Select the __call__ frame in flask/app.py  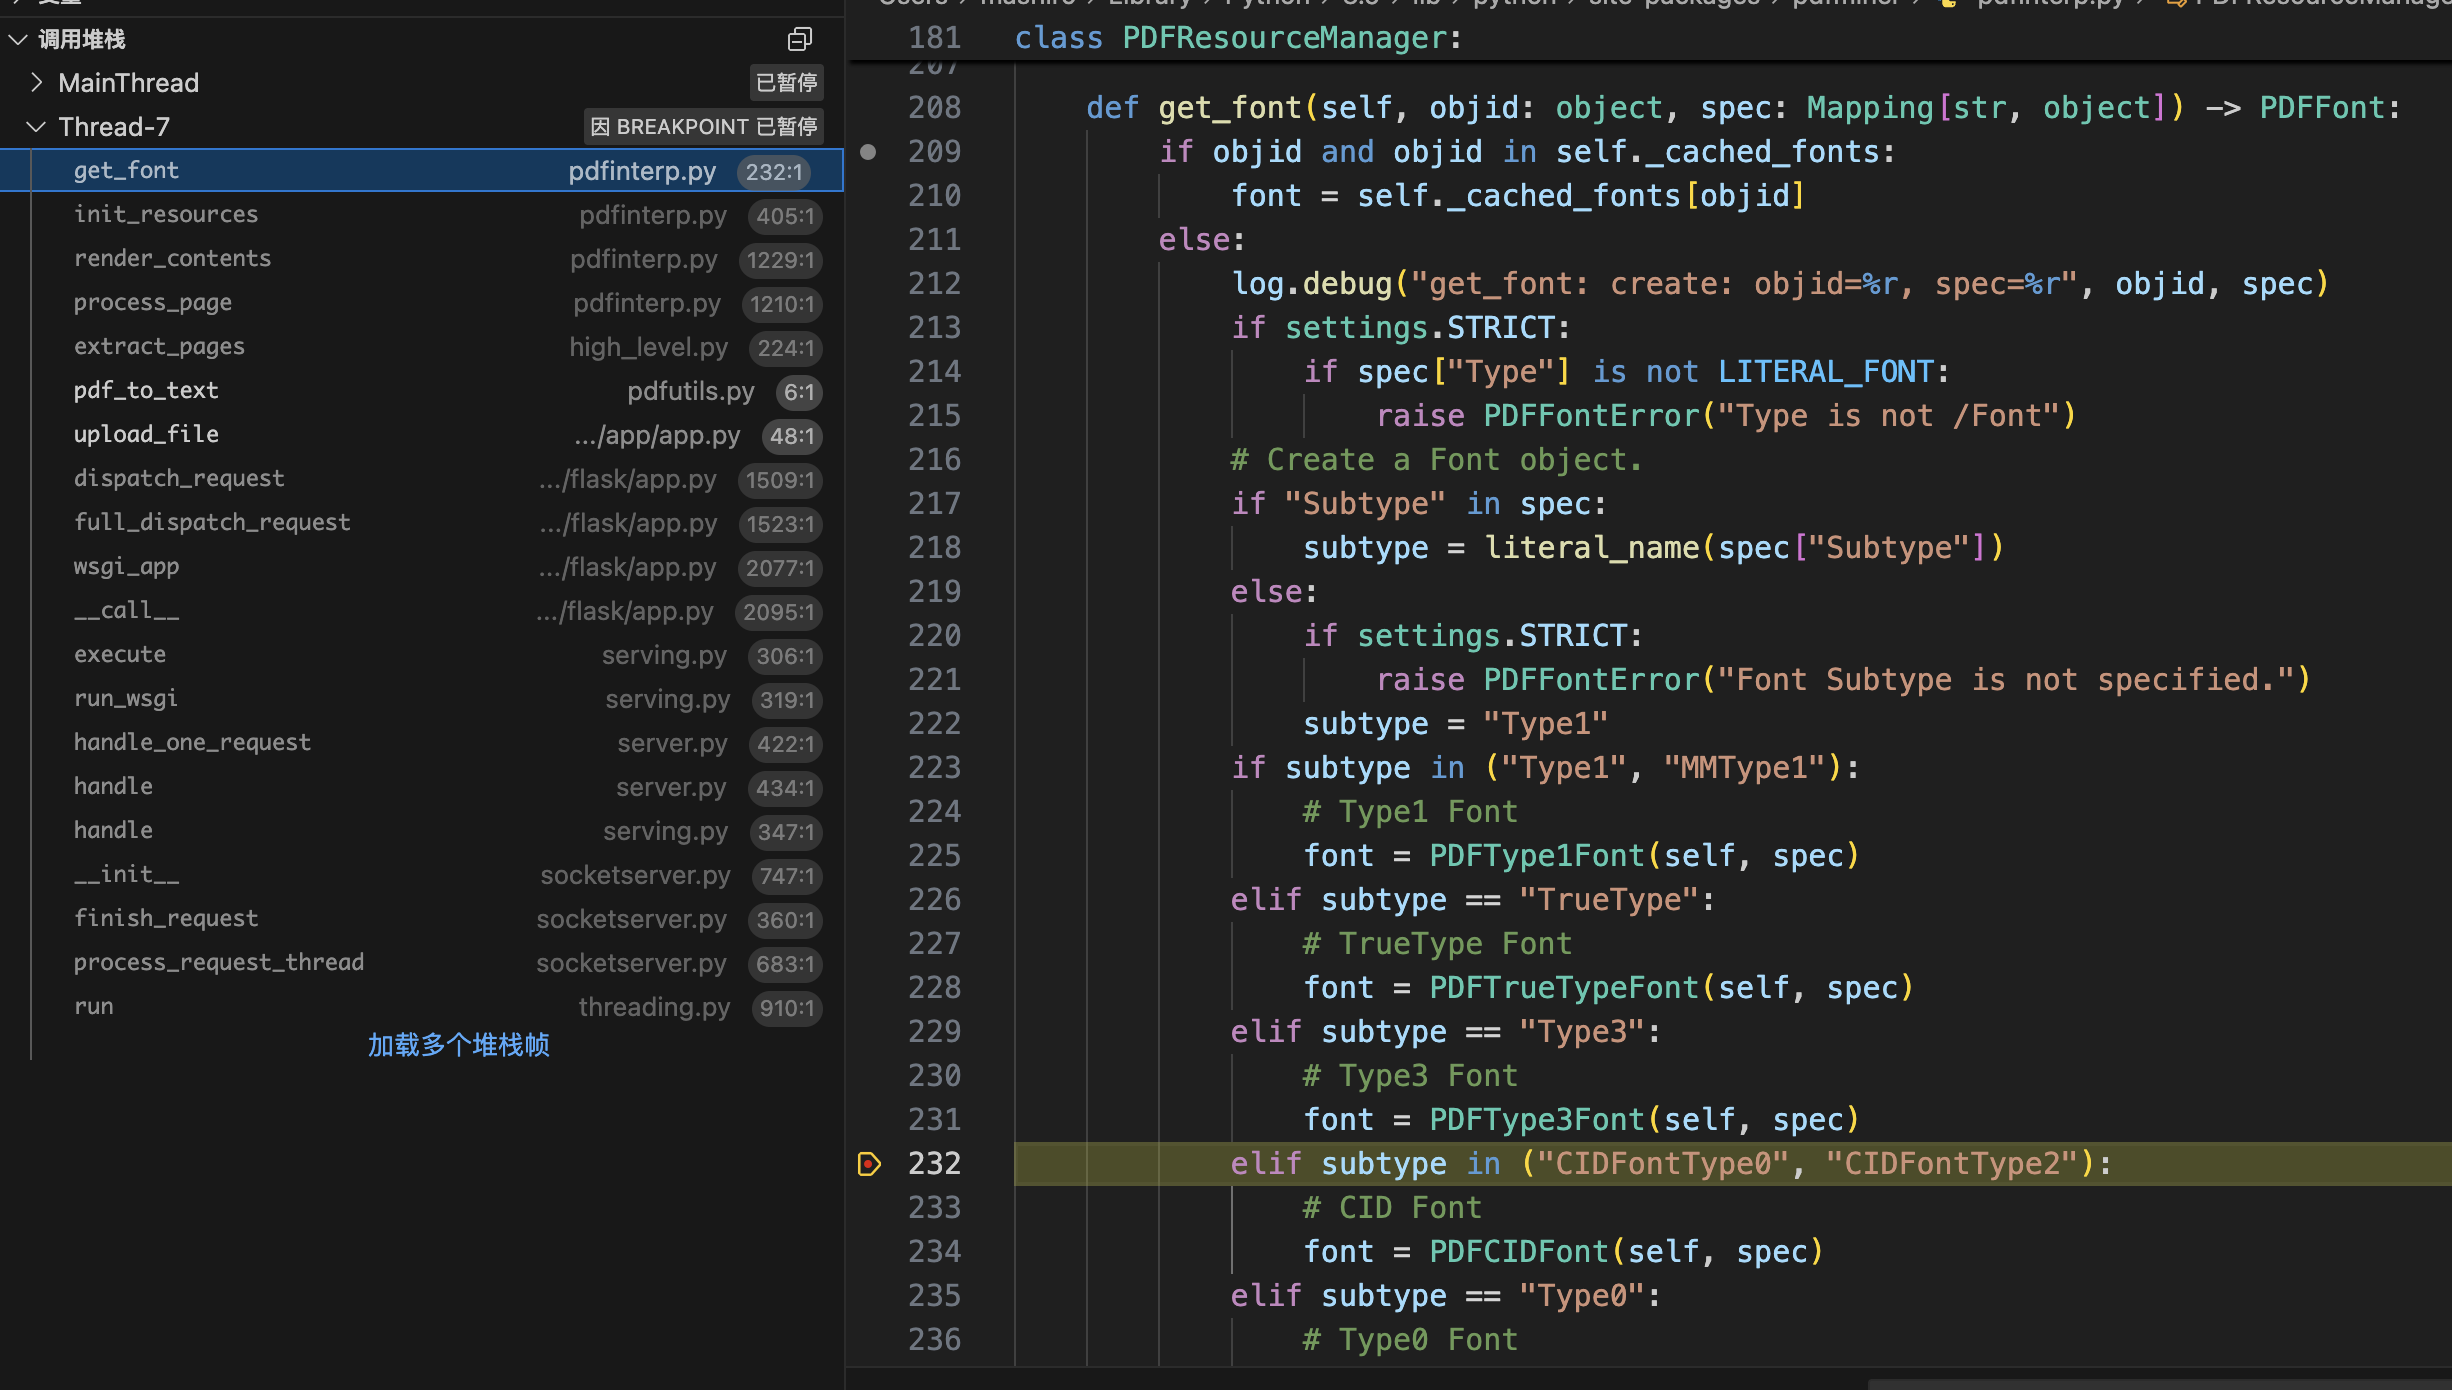(421, 610)
